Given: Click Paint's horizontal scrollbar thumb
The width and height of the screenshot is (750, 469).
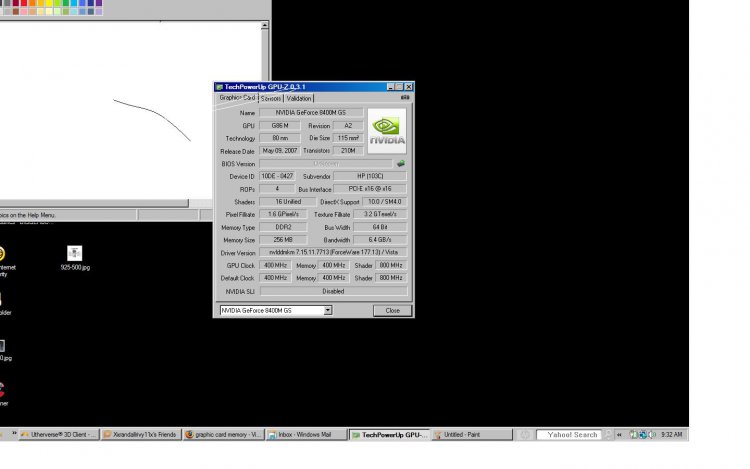Looking at the screenshot, I should click(x=94, y=203).
